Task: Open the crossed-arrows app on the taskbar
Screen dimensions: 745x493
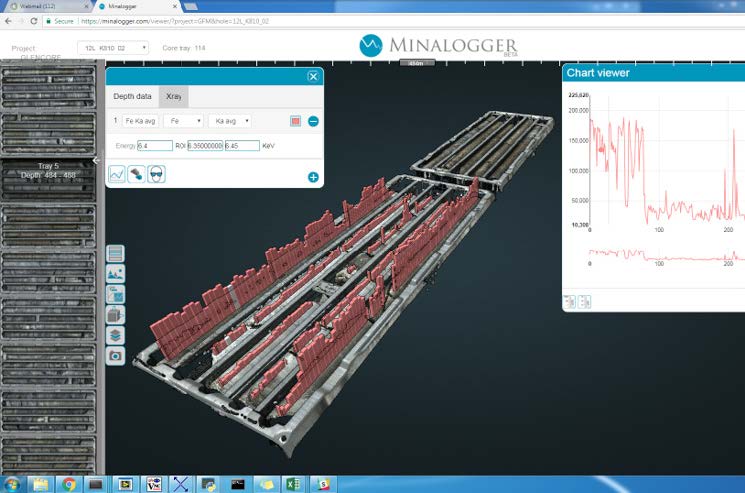Action: coord(181,484)
